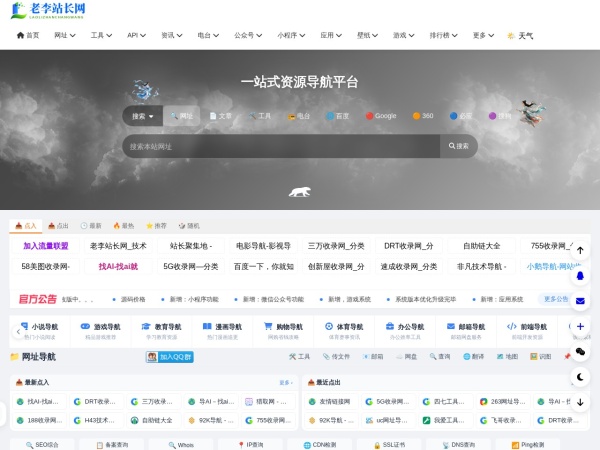The width and height of the screenshot is (600, 450).
Task: Open the 搜索 category dropdown in banner
Action: [143, 116]
